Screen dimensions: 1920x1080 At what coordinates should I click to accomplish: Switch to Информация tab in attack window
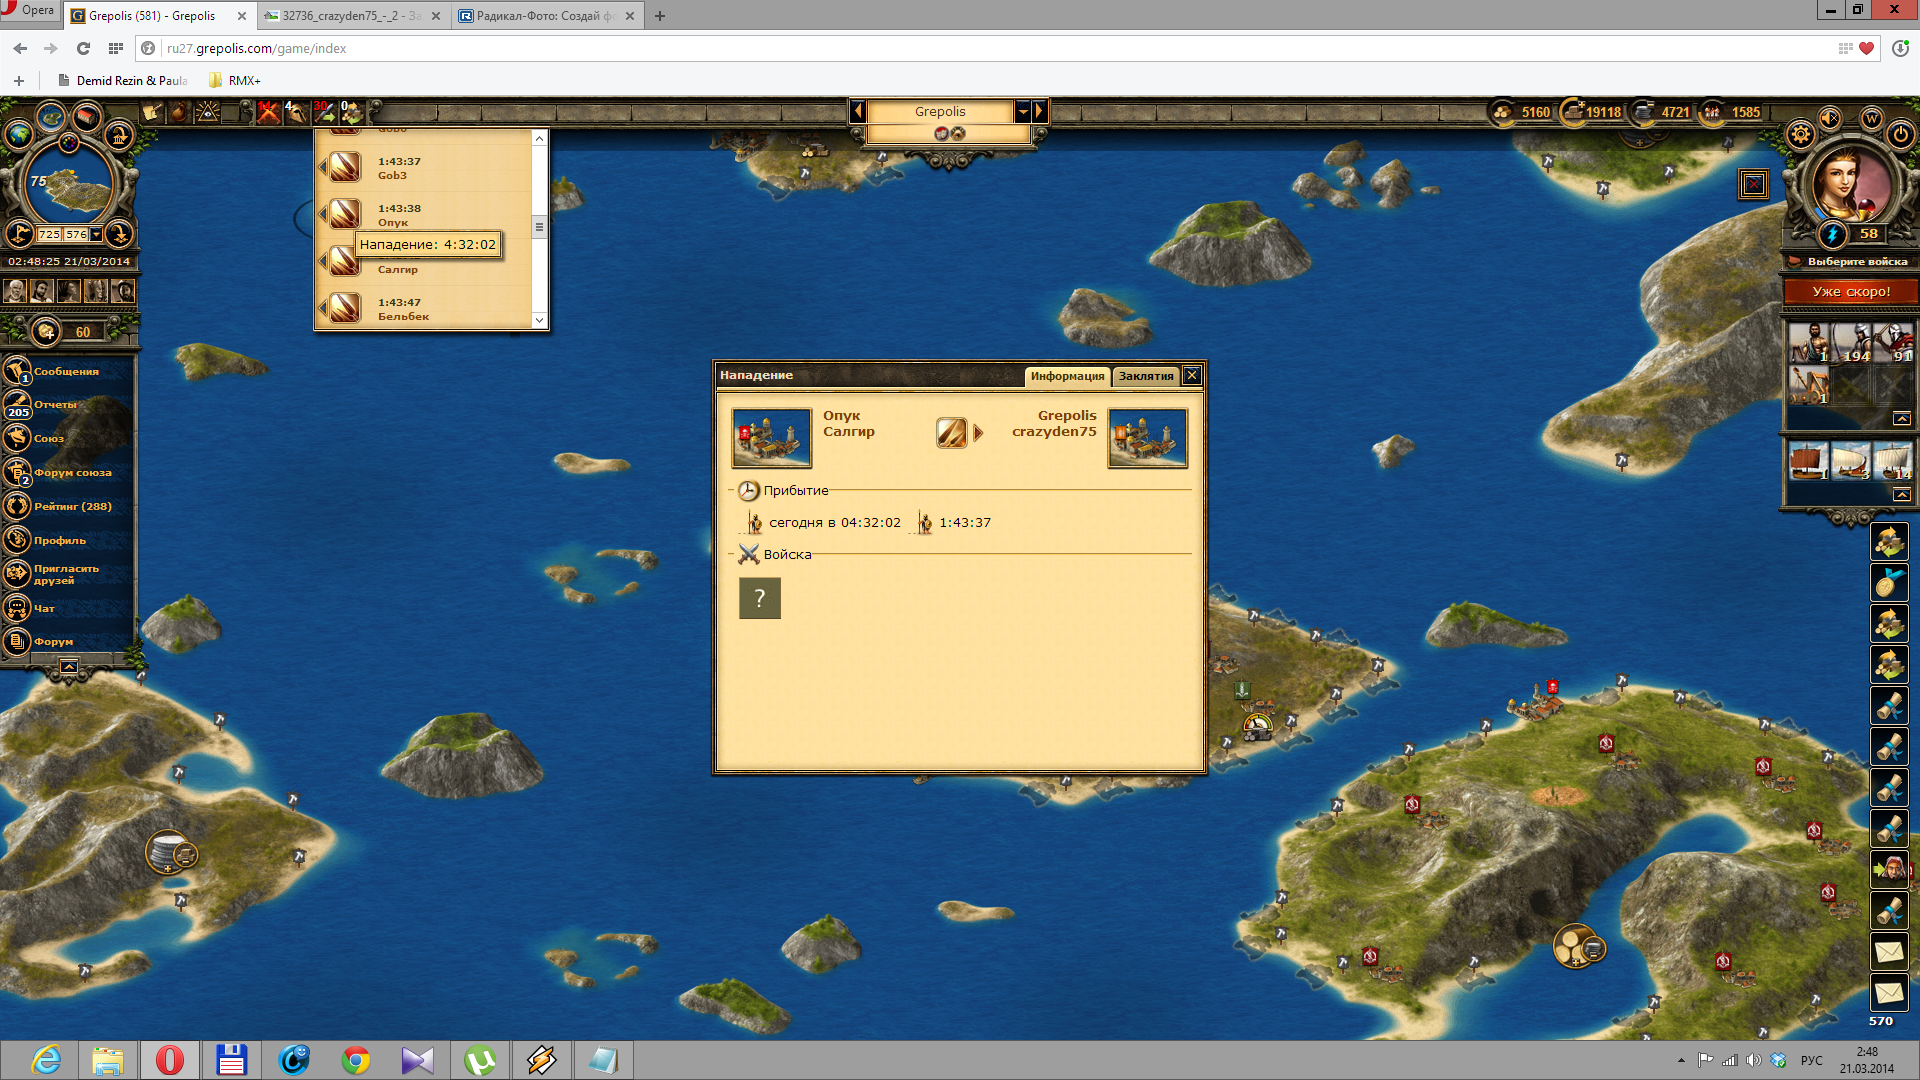1067,376
